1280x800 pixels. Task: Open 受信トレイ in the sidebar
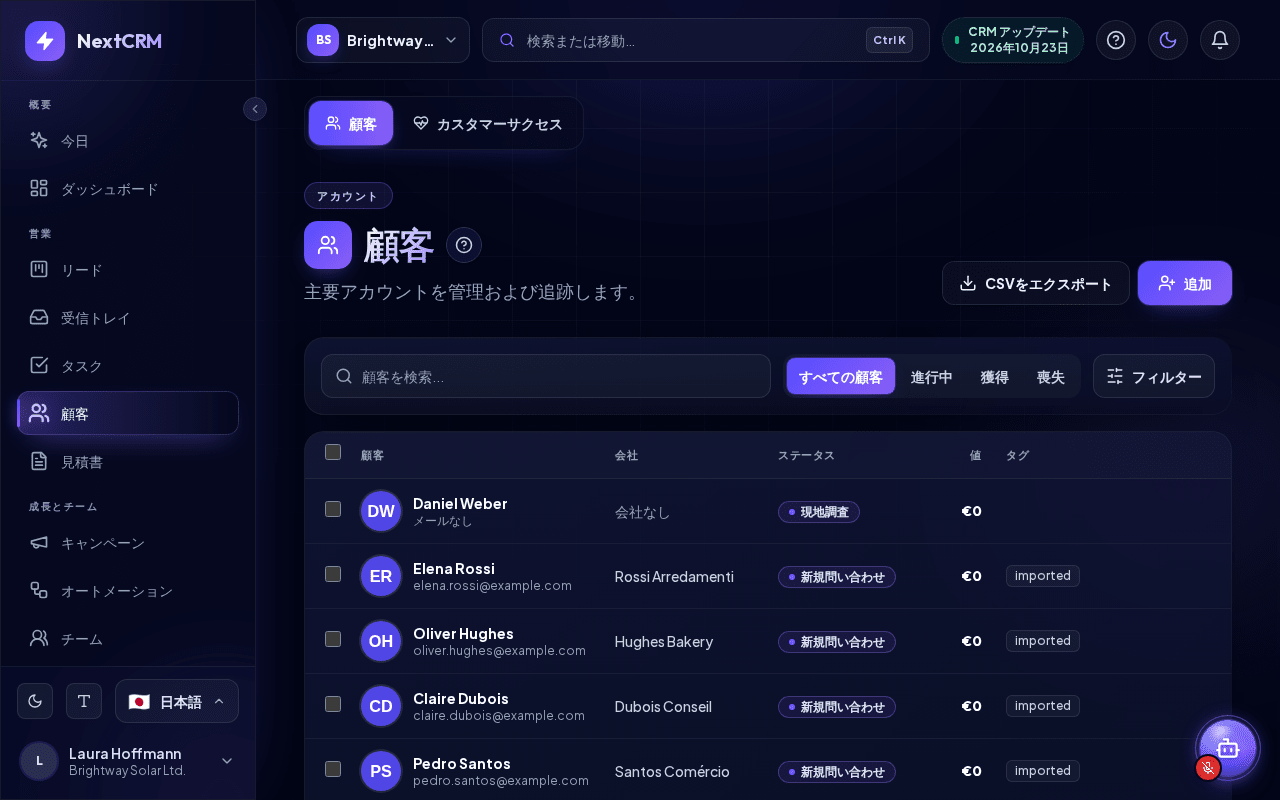(128, 318)
